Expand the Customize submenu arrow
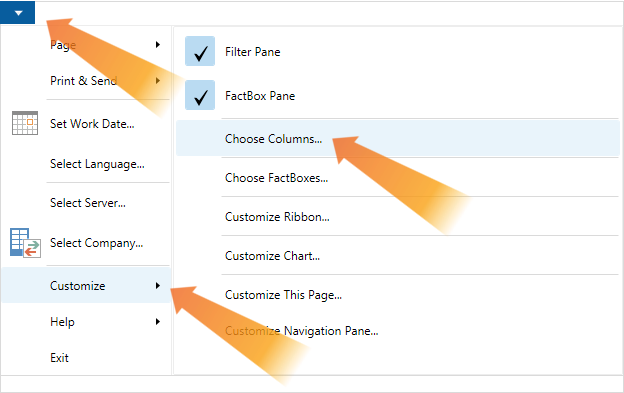Viewport: 624px width, 393px height. point(158,286)
